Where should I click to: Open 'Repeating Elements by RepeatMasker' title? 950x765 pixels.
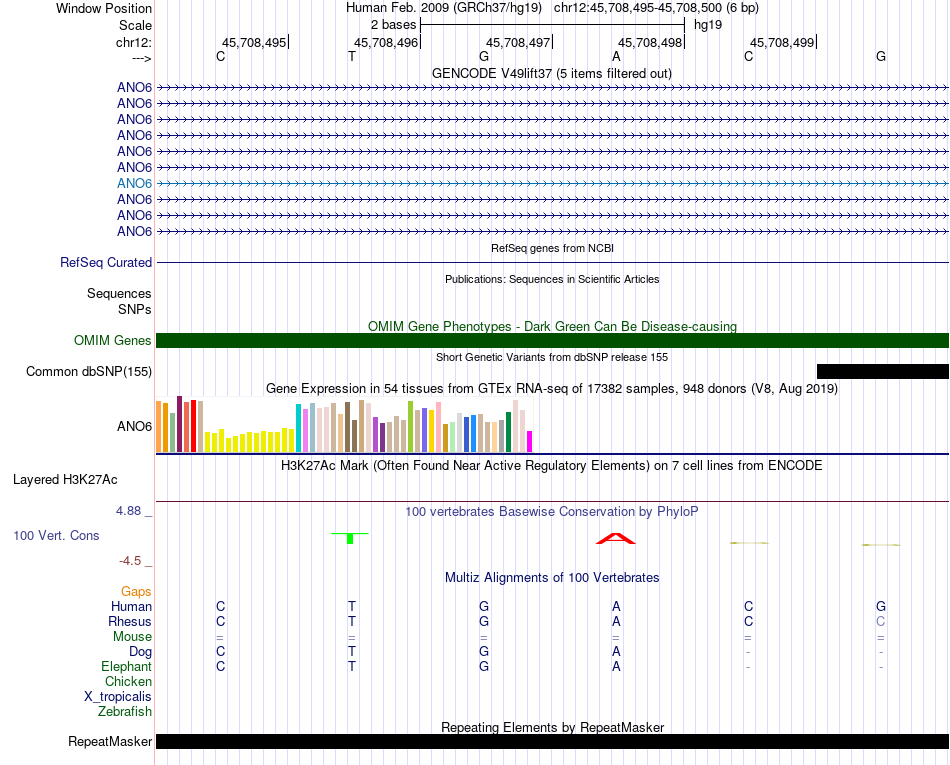tap(552, 727)
